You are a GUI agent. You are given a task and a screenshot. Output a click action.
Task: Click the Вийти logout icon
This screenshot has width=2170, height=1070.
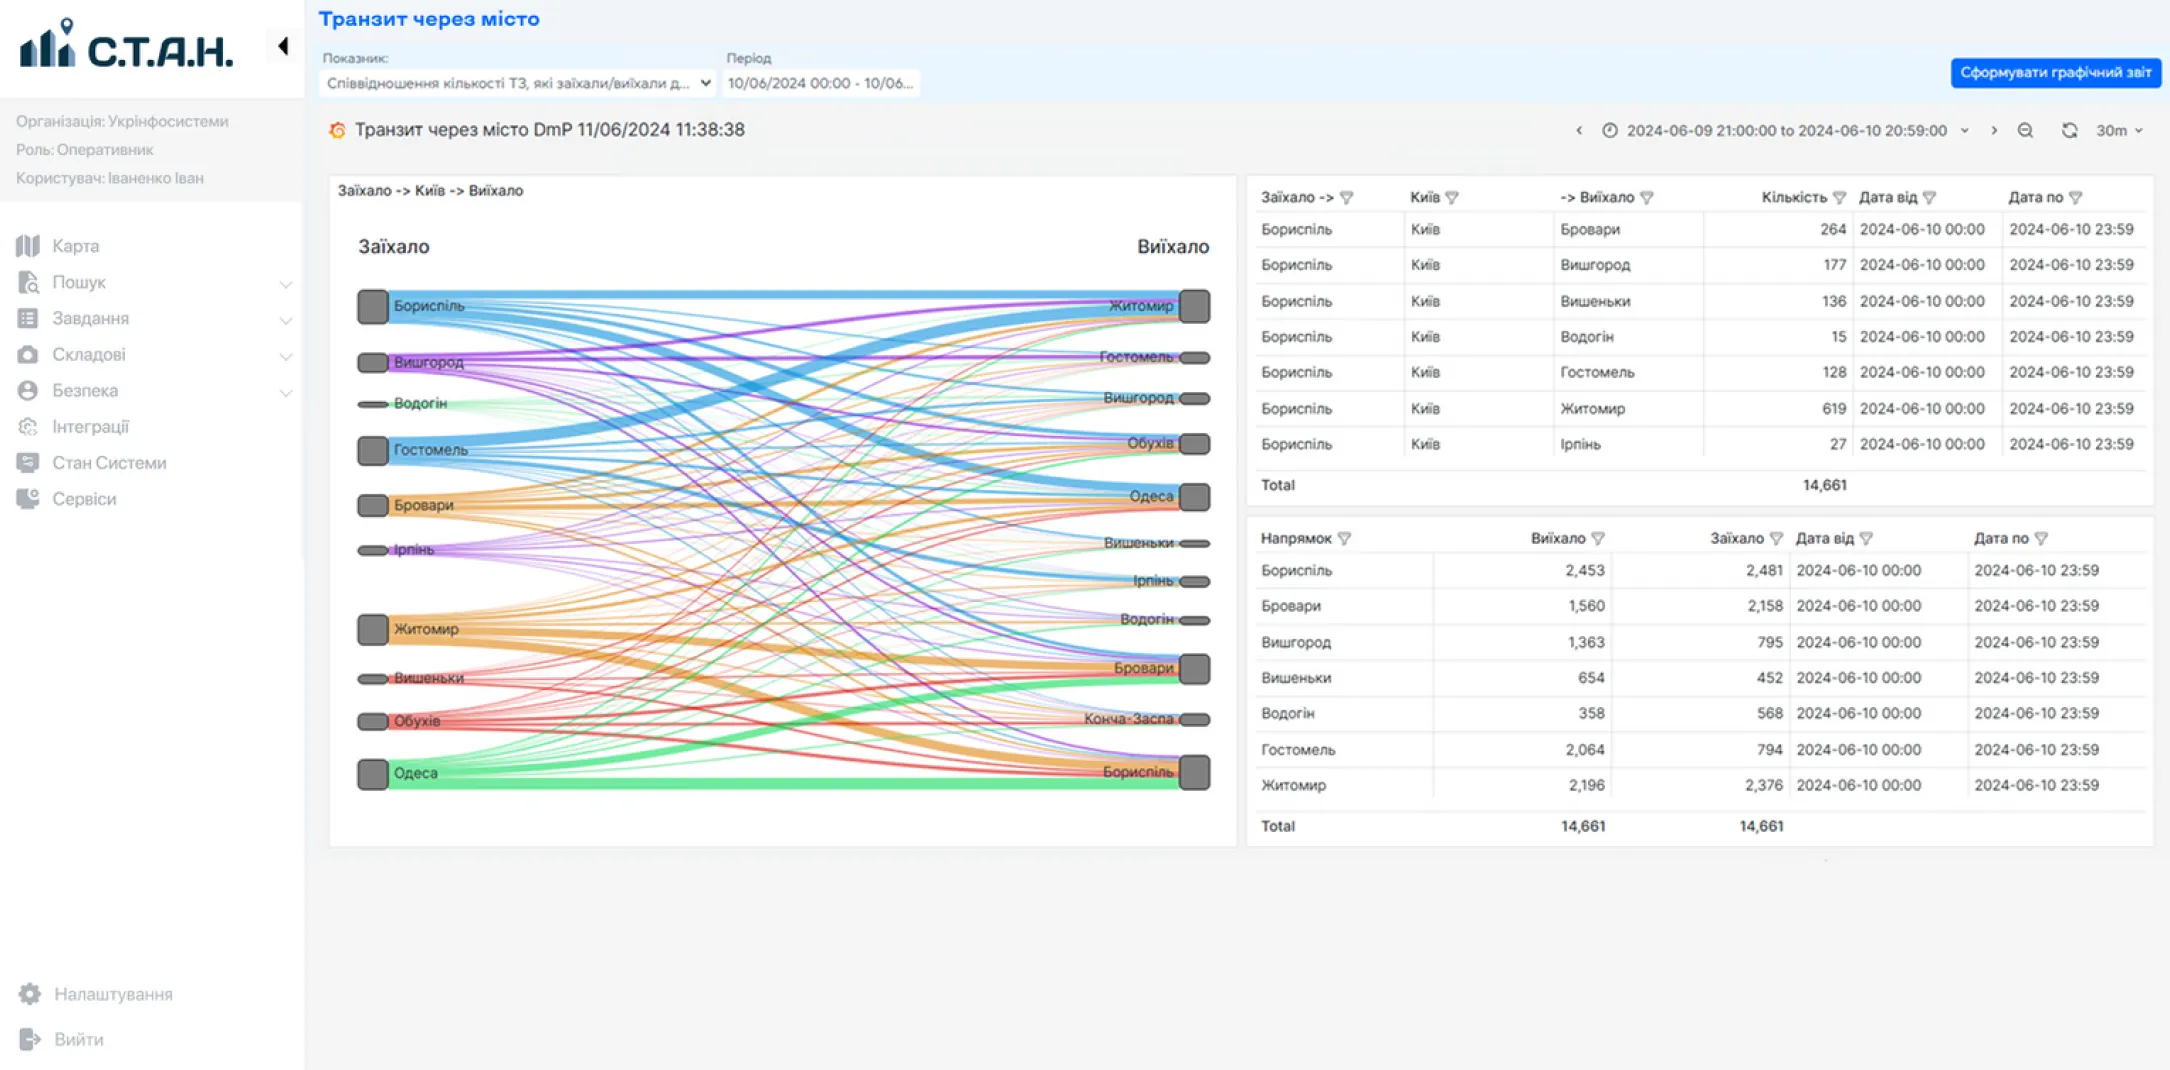[30, 1039]
